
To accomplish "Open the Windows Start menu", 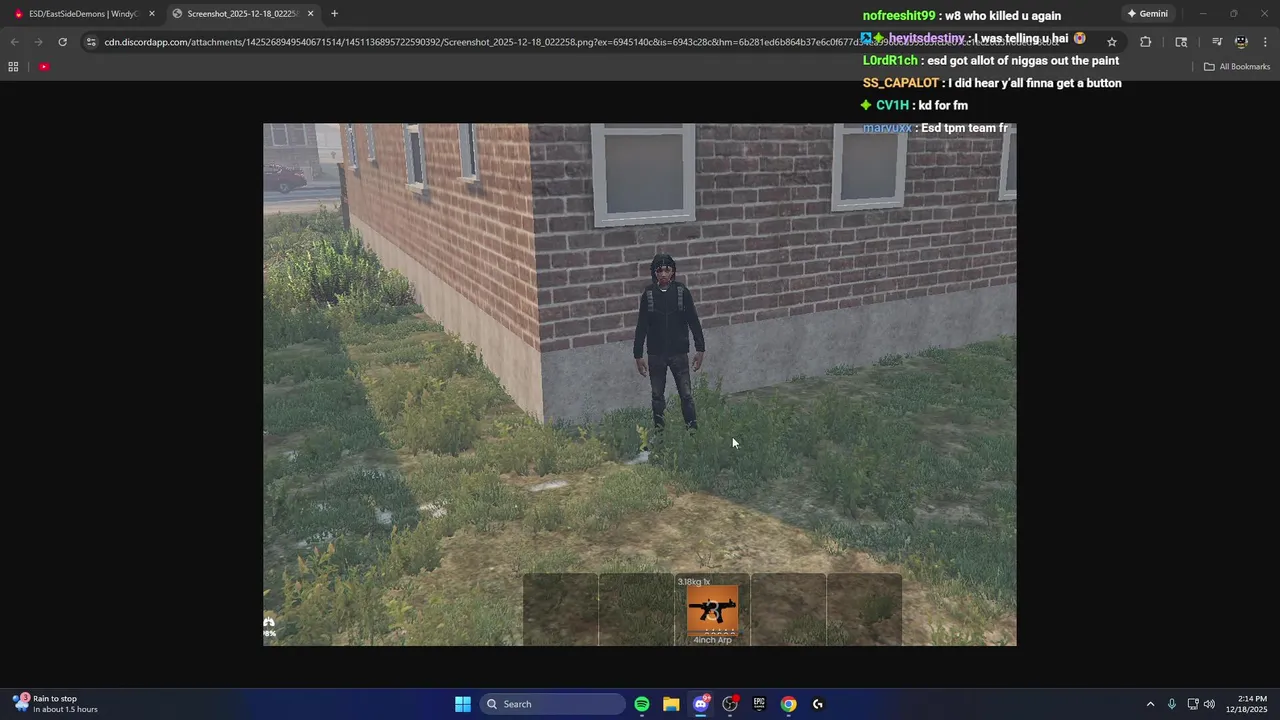I will coord(463,704).
